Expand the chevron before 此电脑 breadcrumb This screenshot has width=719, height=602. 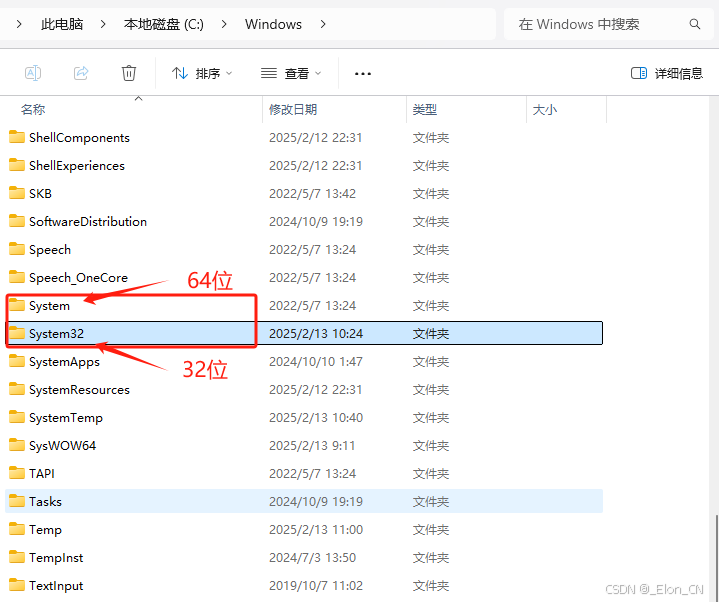click(x=19, y=24)
